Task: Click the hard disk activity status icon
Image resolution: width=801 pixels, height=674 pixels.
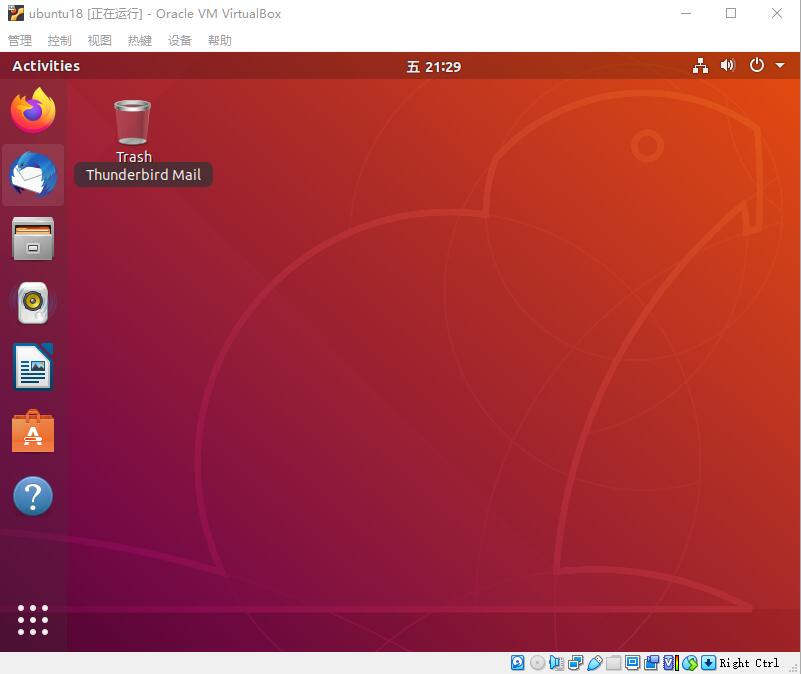Action: pos(517,663)
